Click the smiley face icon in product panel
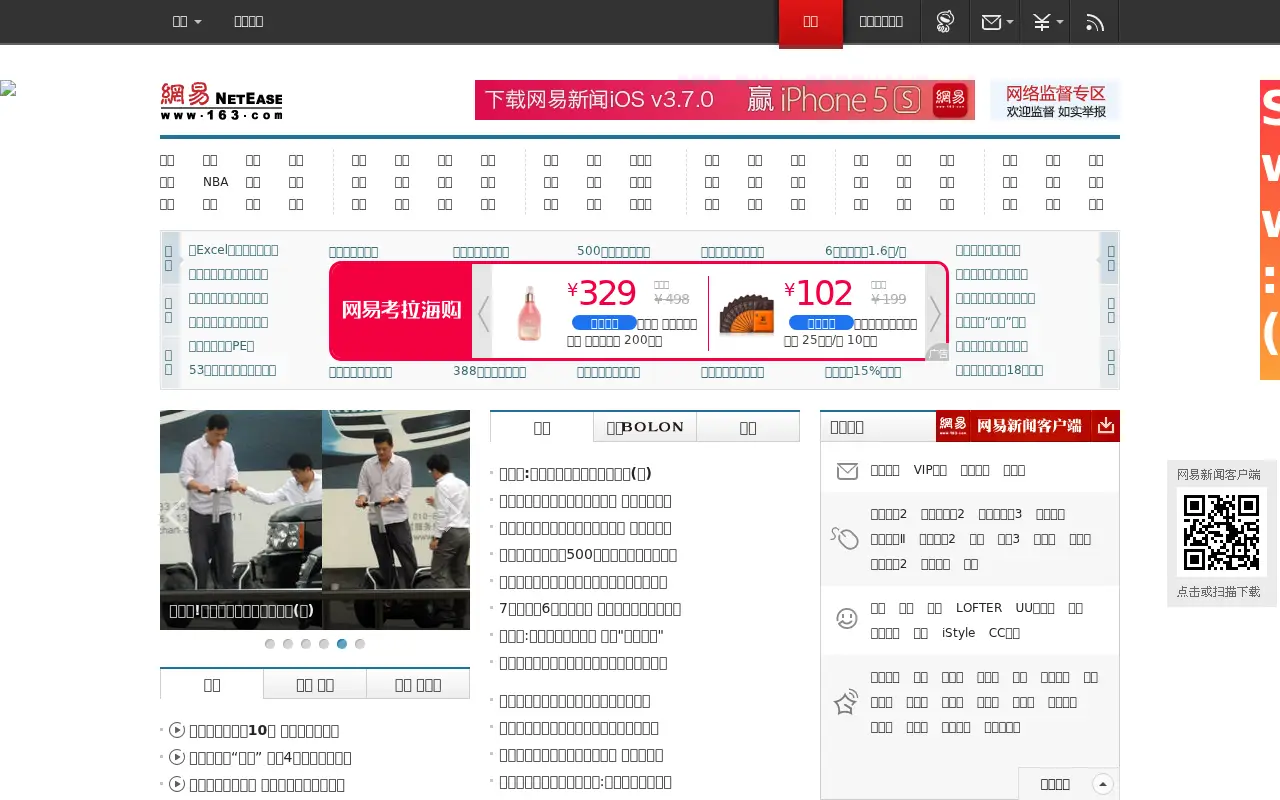Image resolution: width=1280 pixels, height=800 pixels. pos(847,619)
